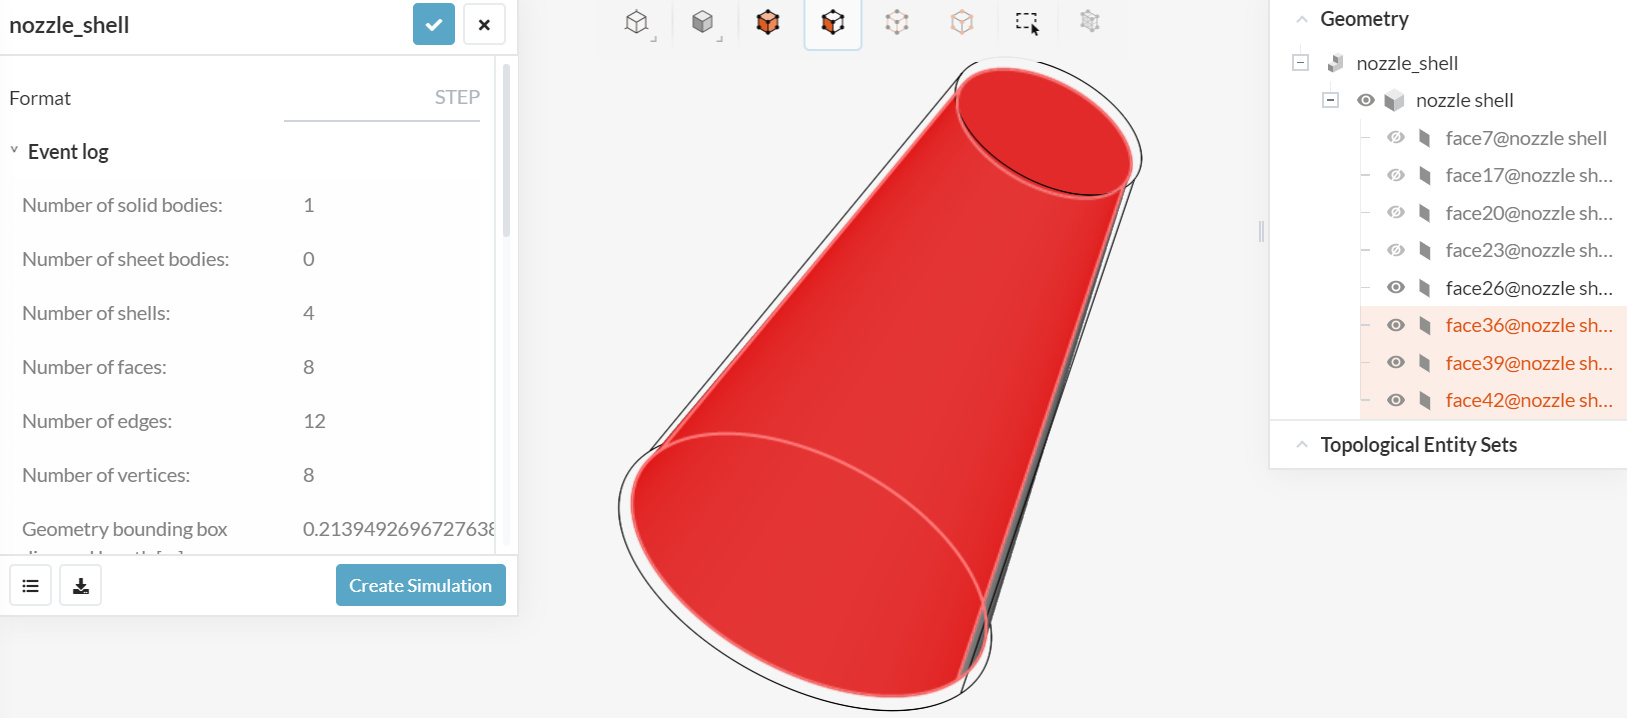Screen dimensions: 1627x718
Task: Click the Number of shells value 4
Action: click(x=309, y=313)
